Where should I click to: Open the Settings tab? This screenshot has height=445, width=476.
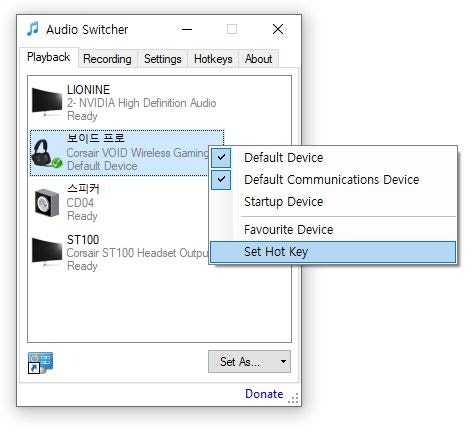(163, 59)
